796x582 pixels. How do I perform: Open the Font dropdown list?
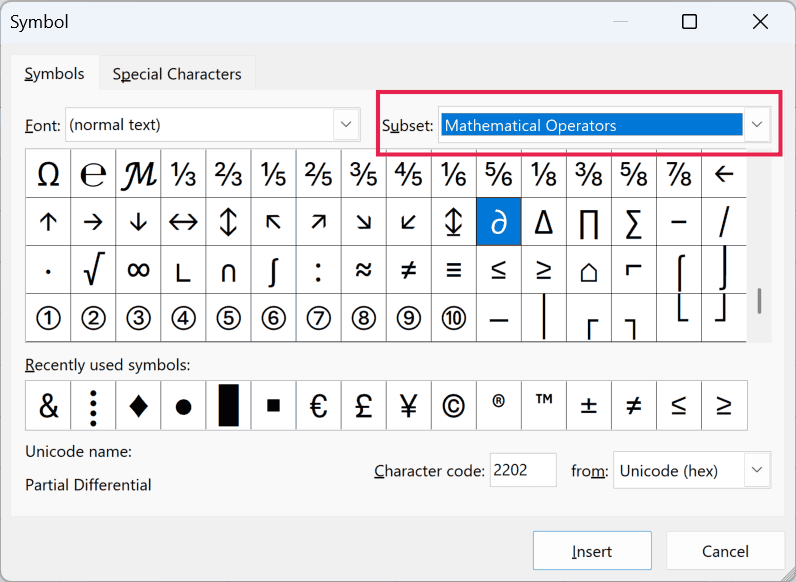pyautogui.click(x=346, y=124)
